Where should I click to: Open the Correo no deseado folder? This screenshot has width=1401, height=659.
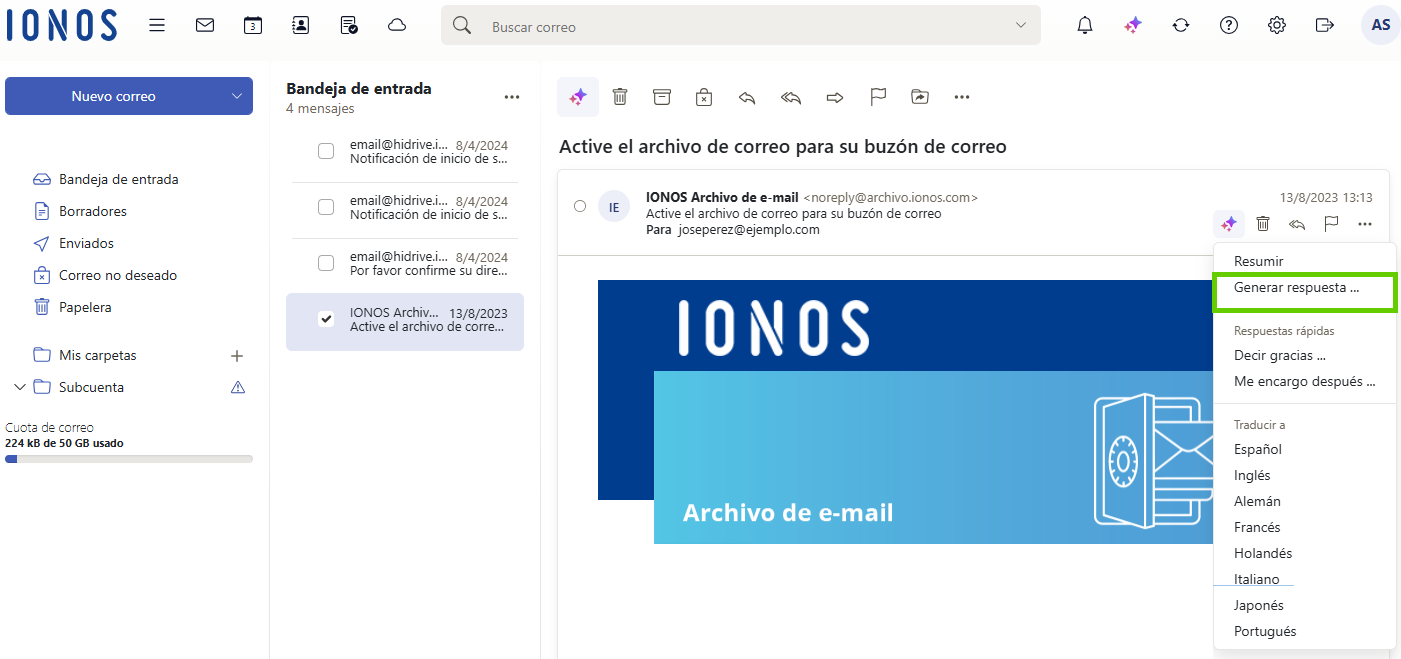tap(118, 275)
